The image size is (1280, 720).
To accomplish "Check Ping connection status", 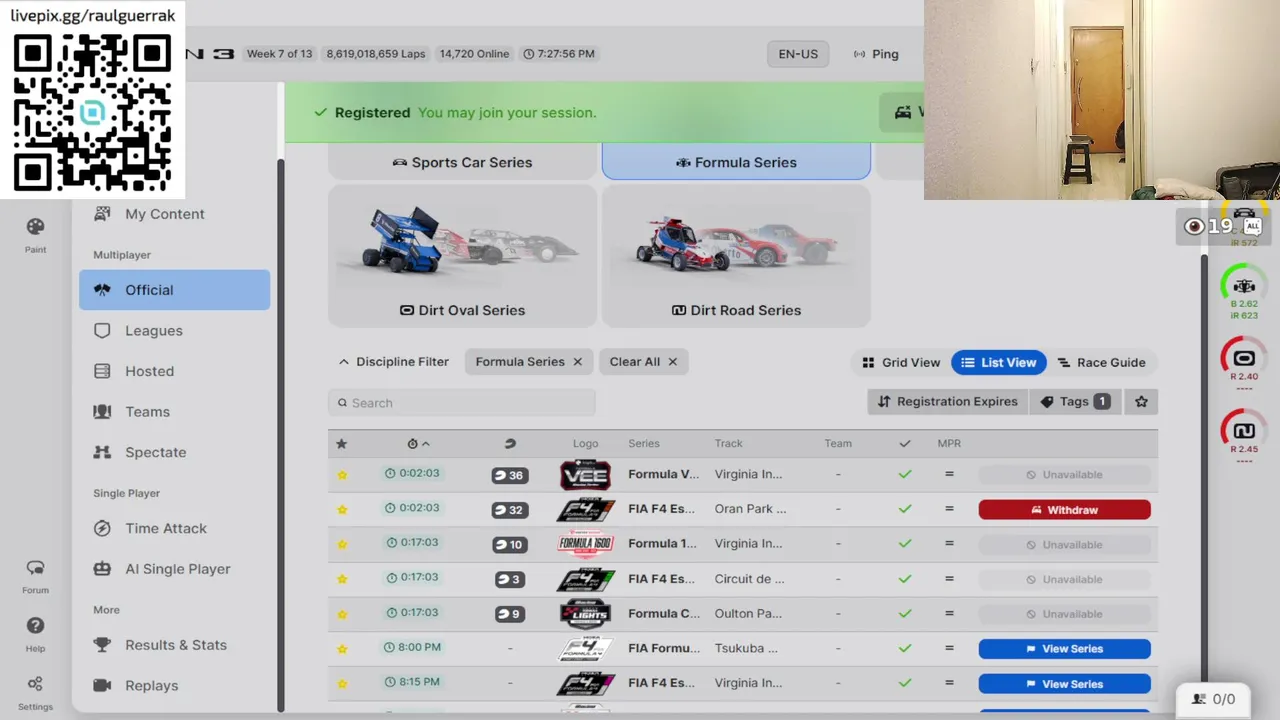I will coord(876,54).
